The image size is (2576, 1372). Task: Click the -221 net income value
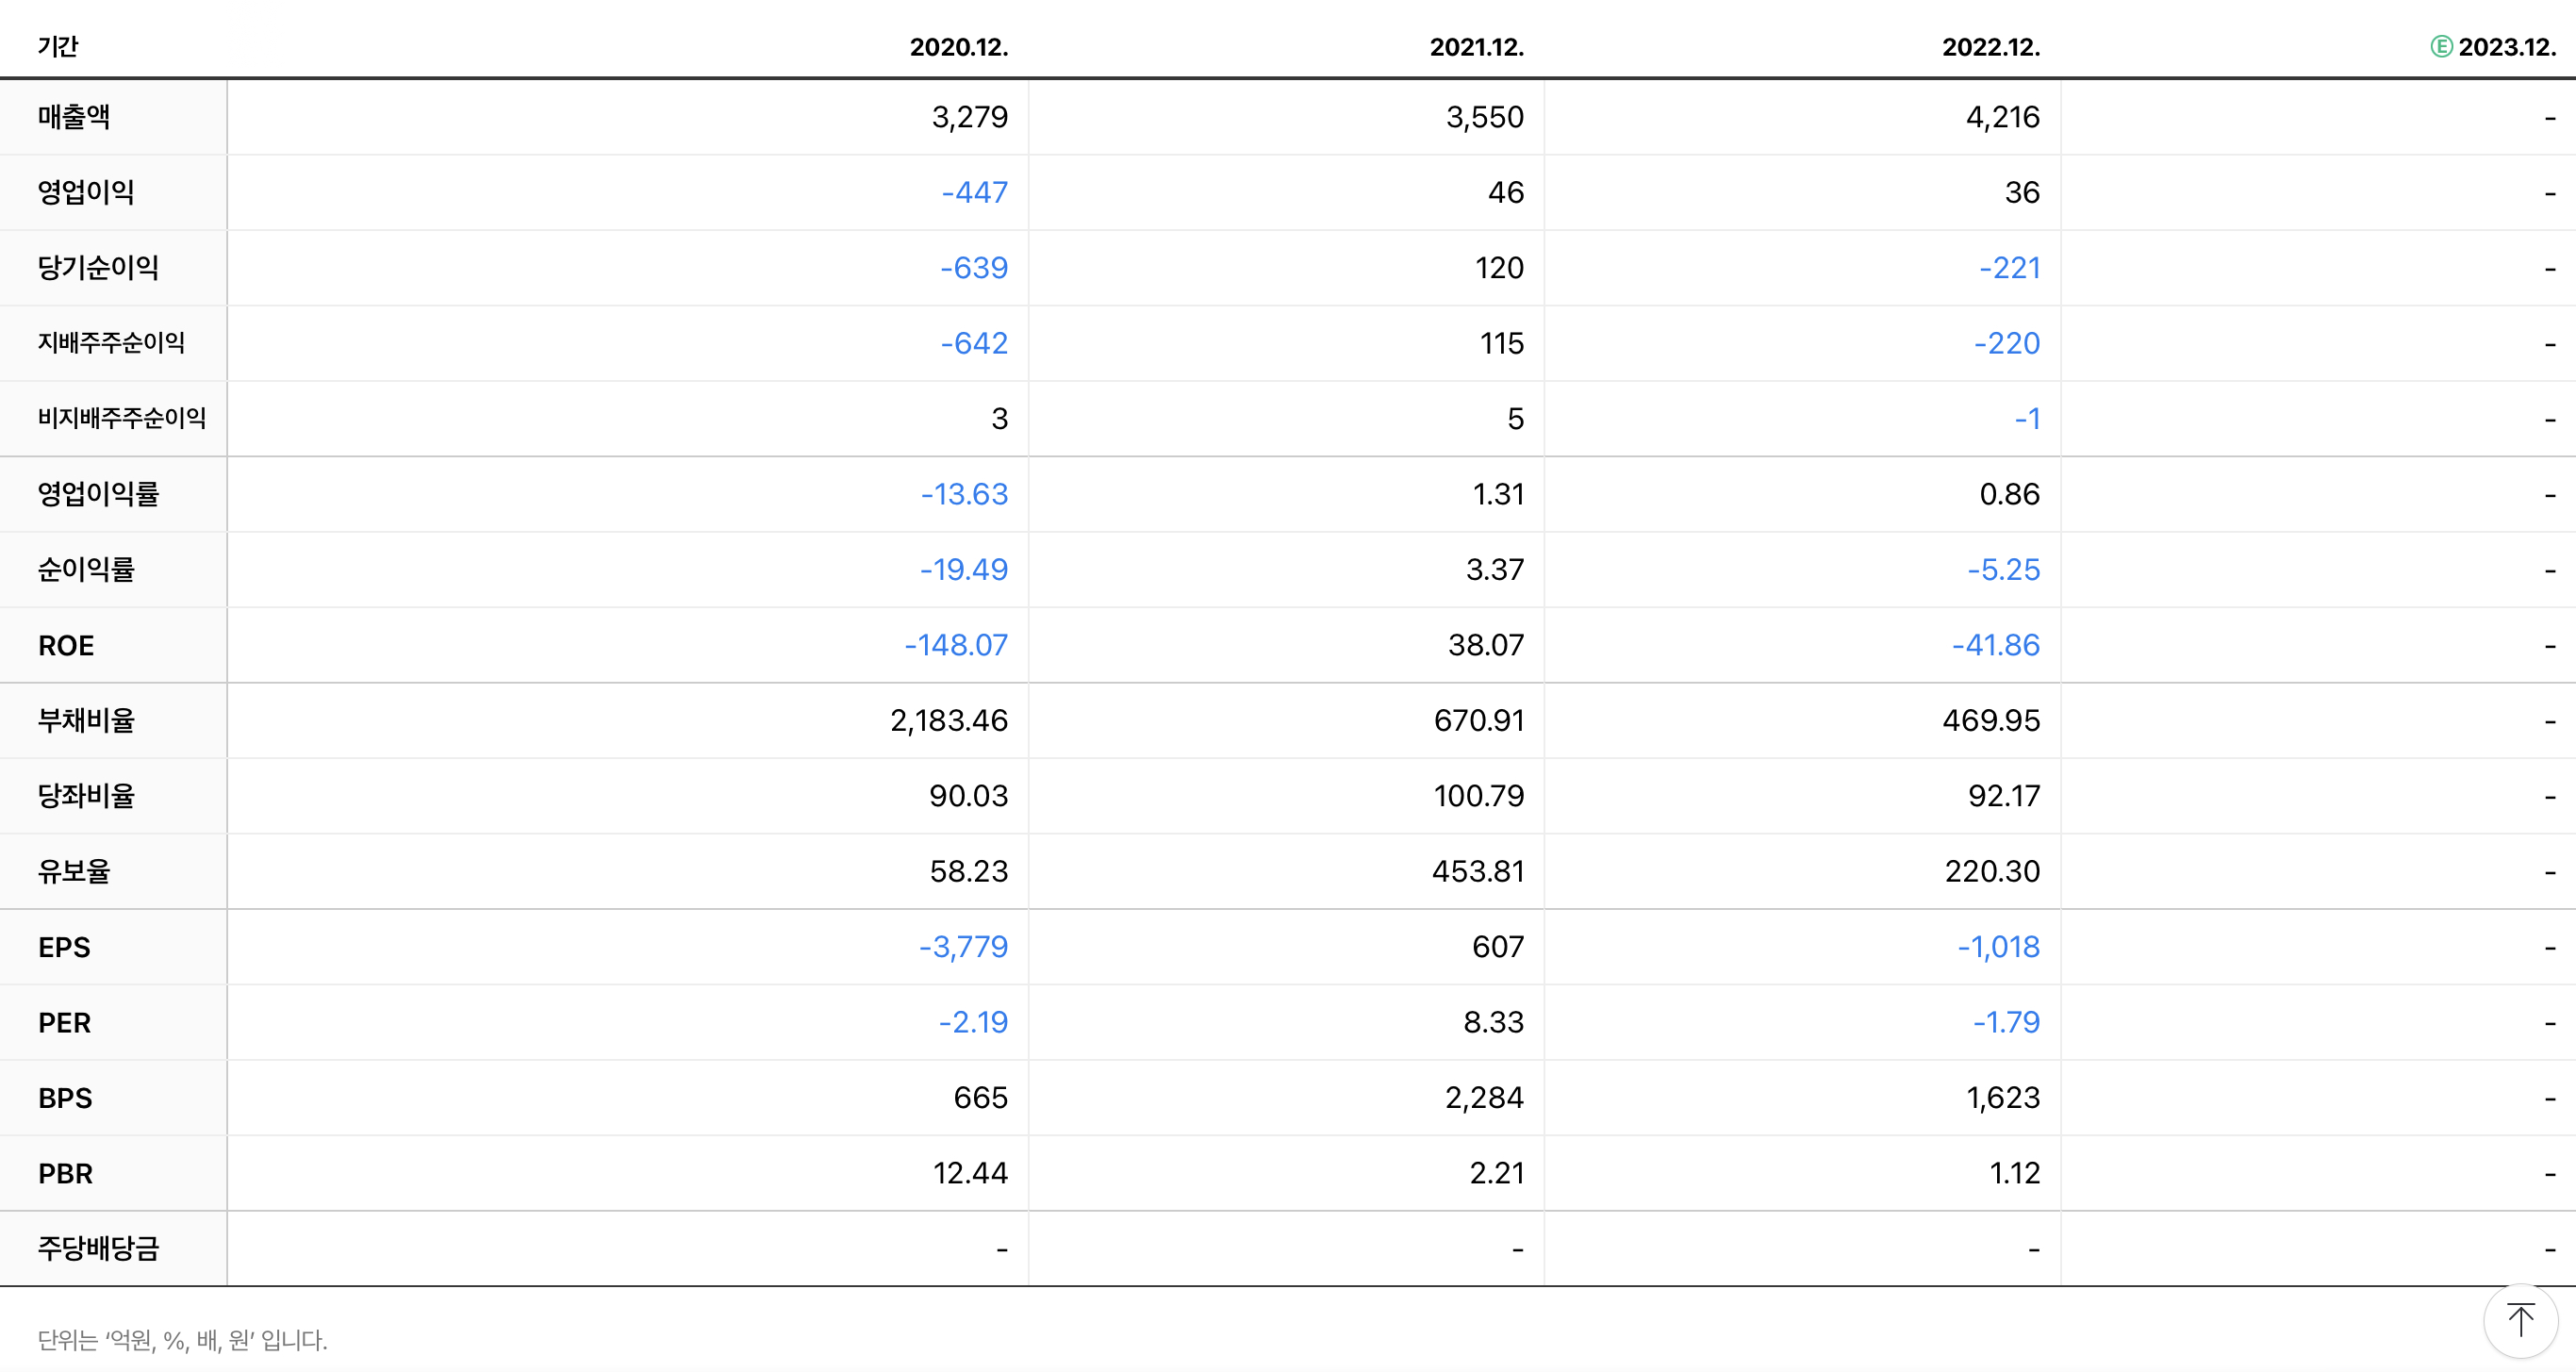pyautogui.click(x=2009, y=268)
